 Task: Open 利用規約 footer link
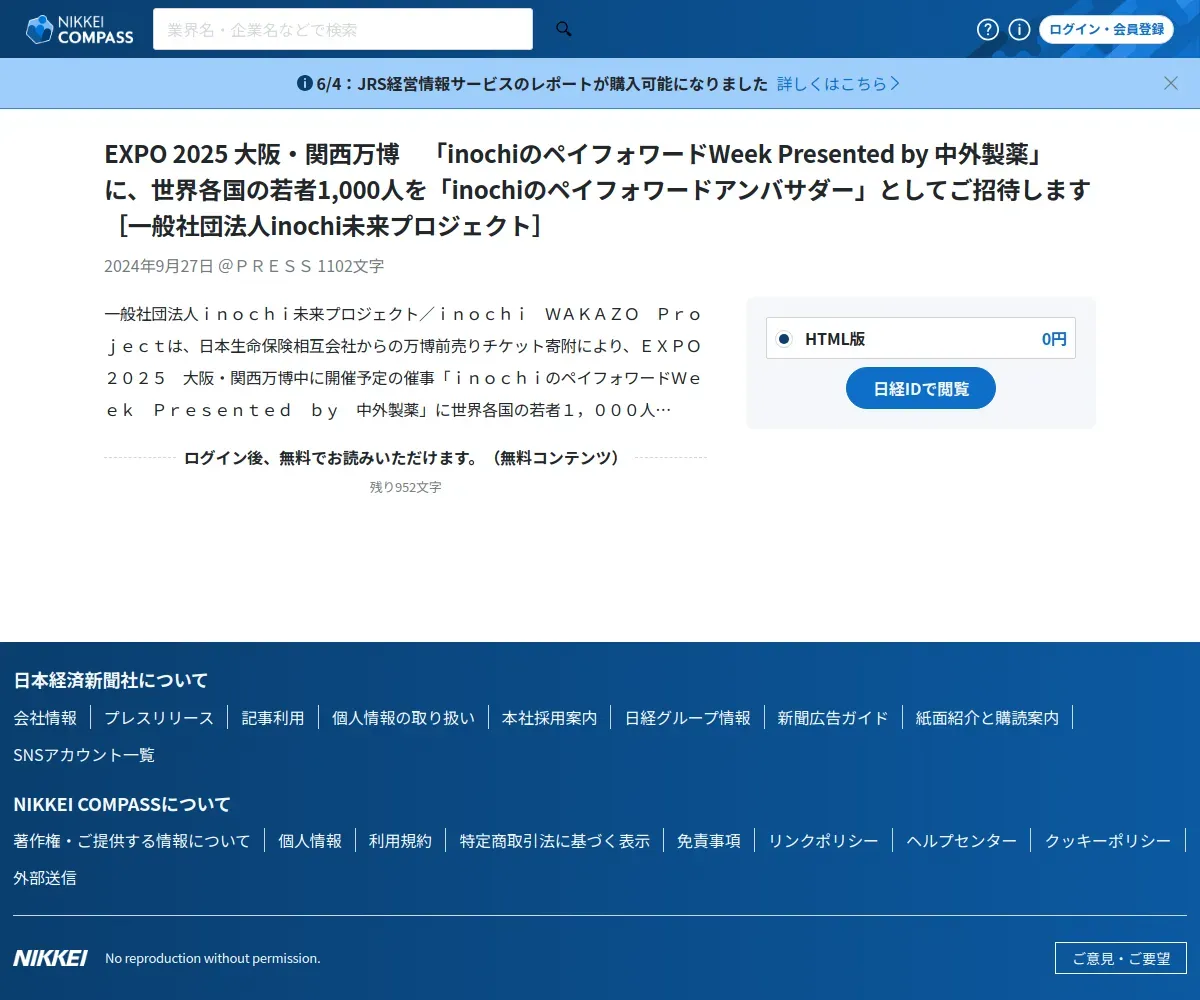pos(400,841)
